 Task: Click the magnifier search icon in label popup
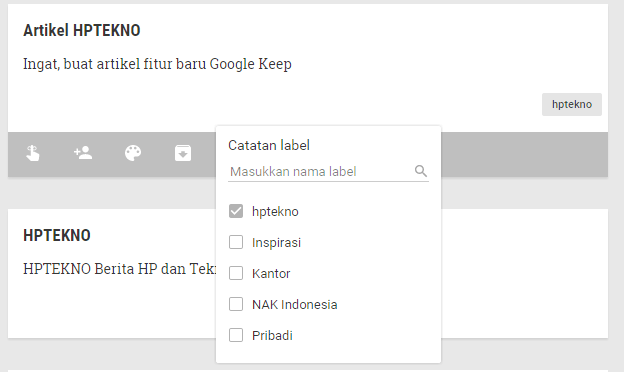[421, 171]
